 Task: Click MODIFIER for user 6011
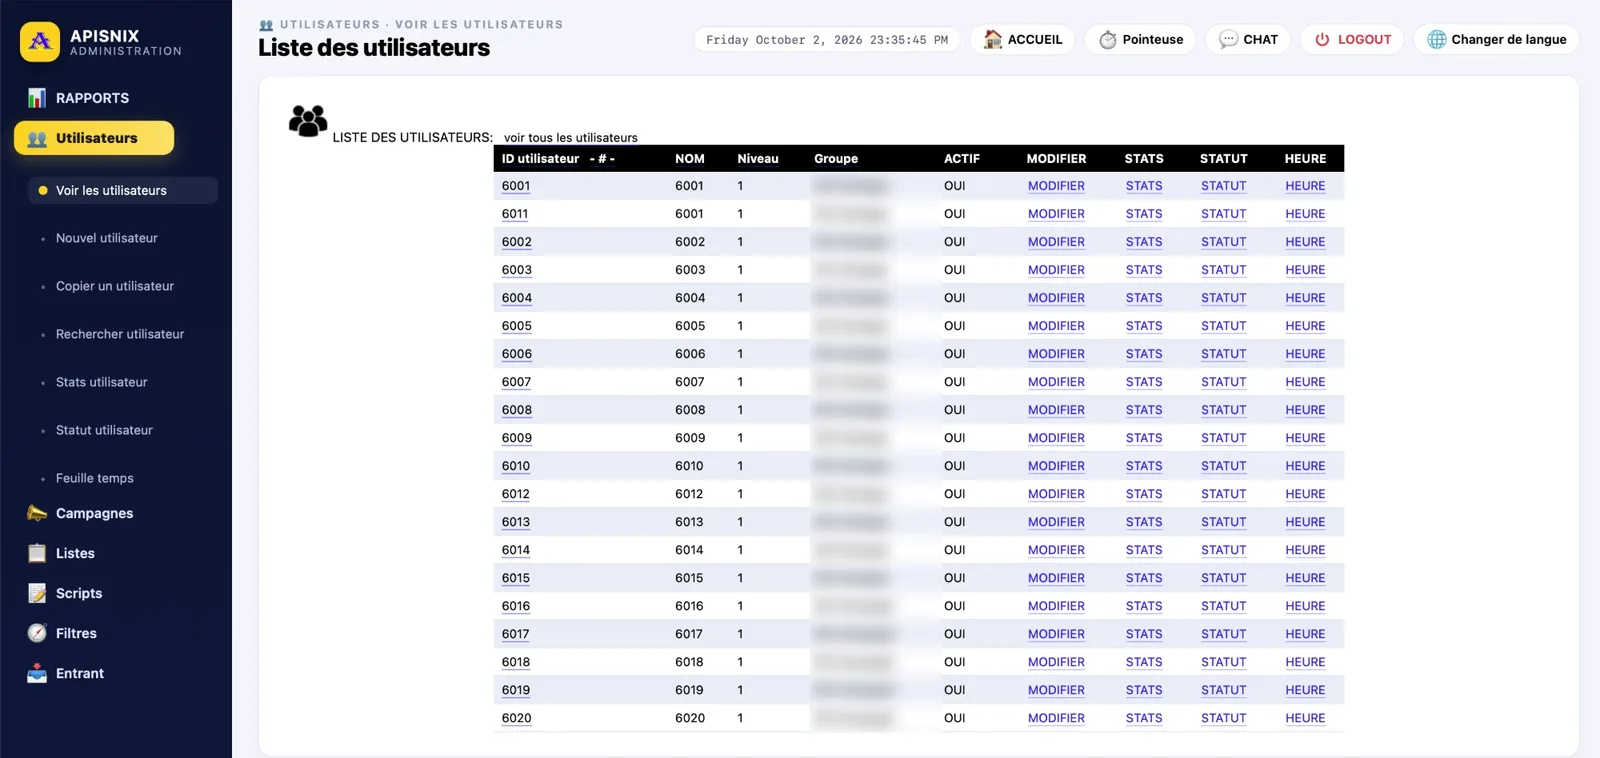pos(1056,214)
